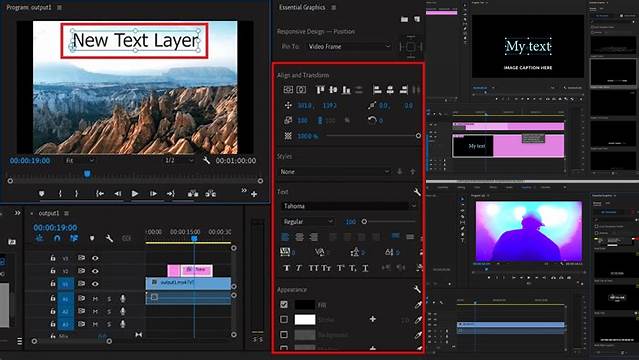
Task: Open Timeline display settings wrench
Action: point(109,238)
